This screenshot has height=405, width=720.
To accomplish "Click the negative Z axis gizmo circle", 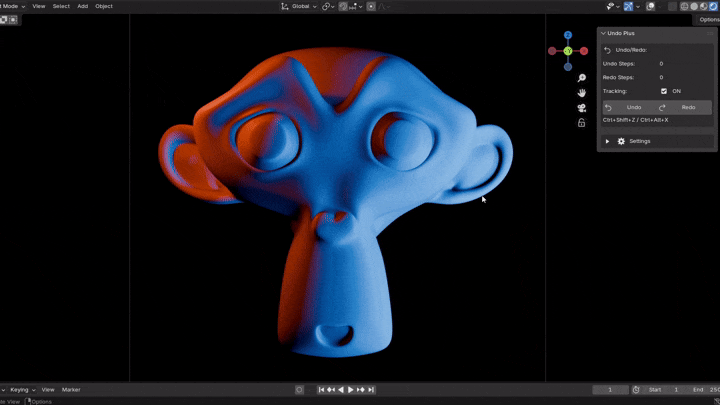I will [x=568, y=67].
